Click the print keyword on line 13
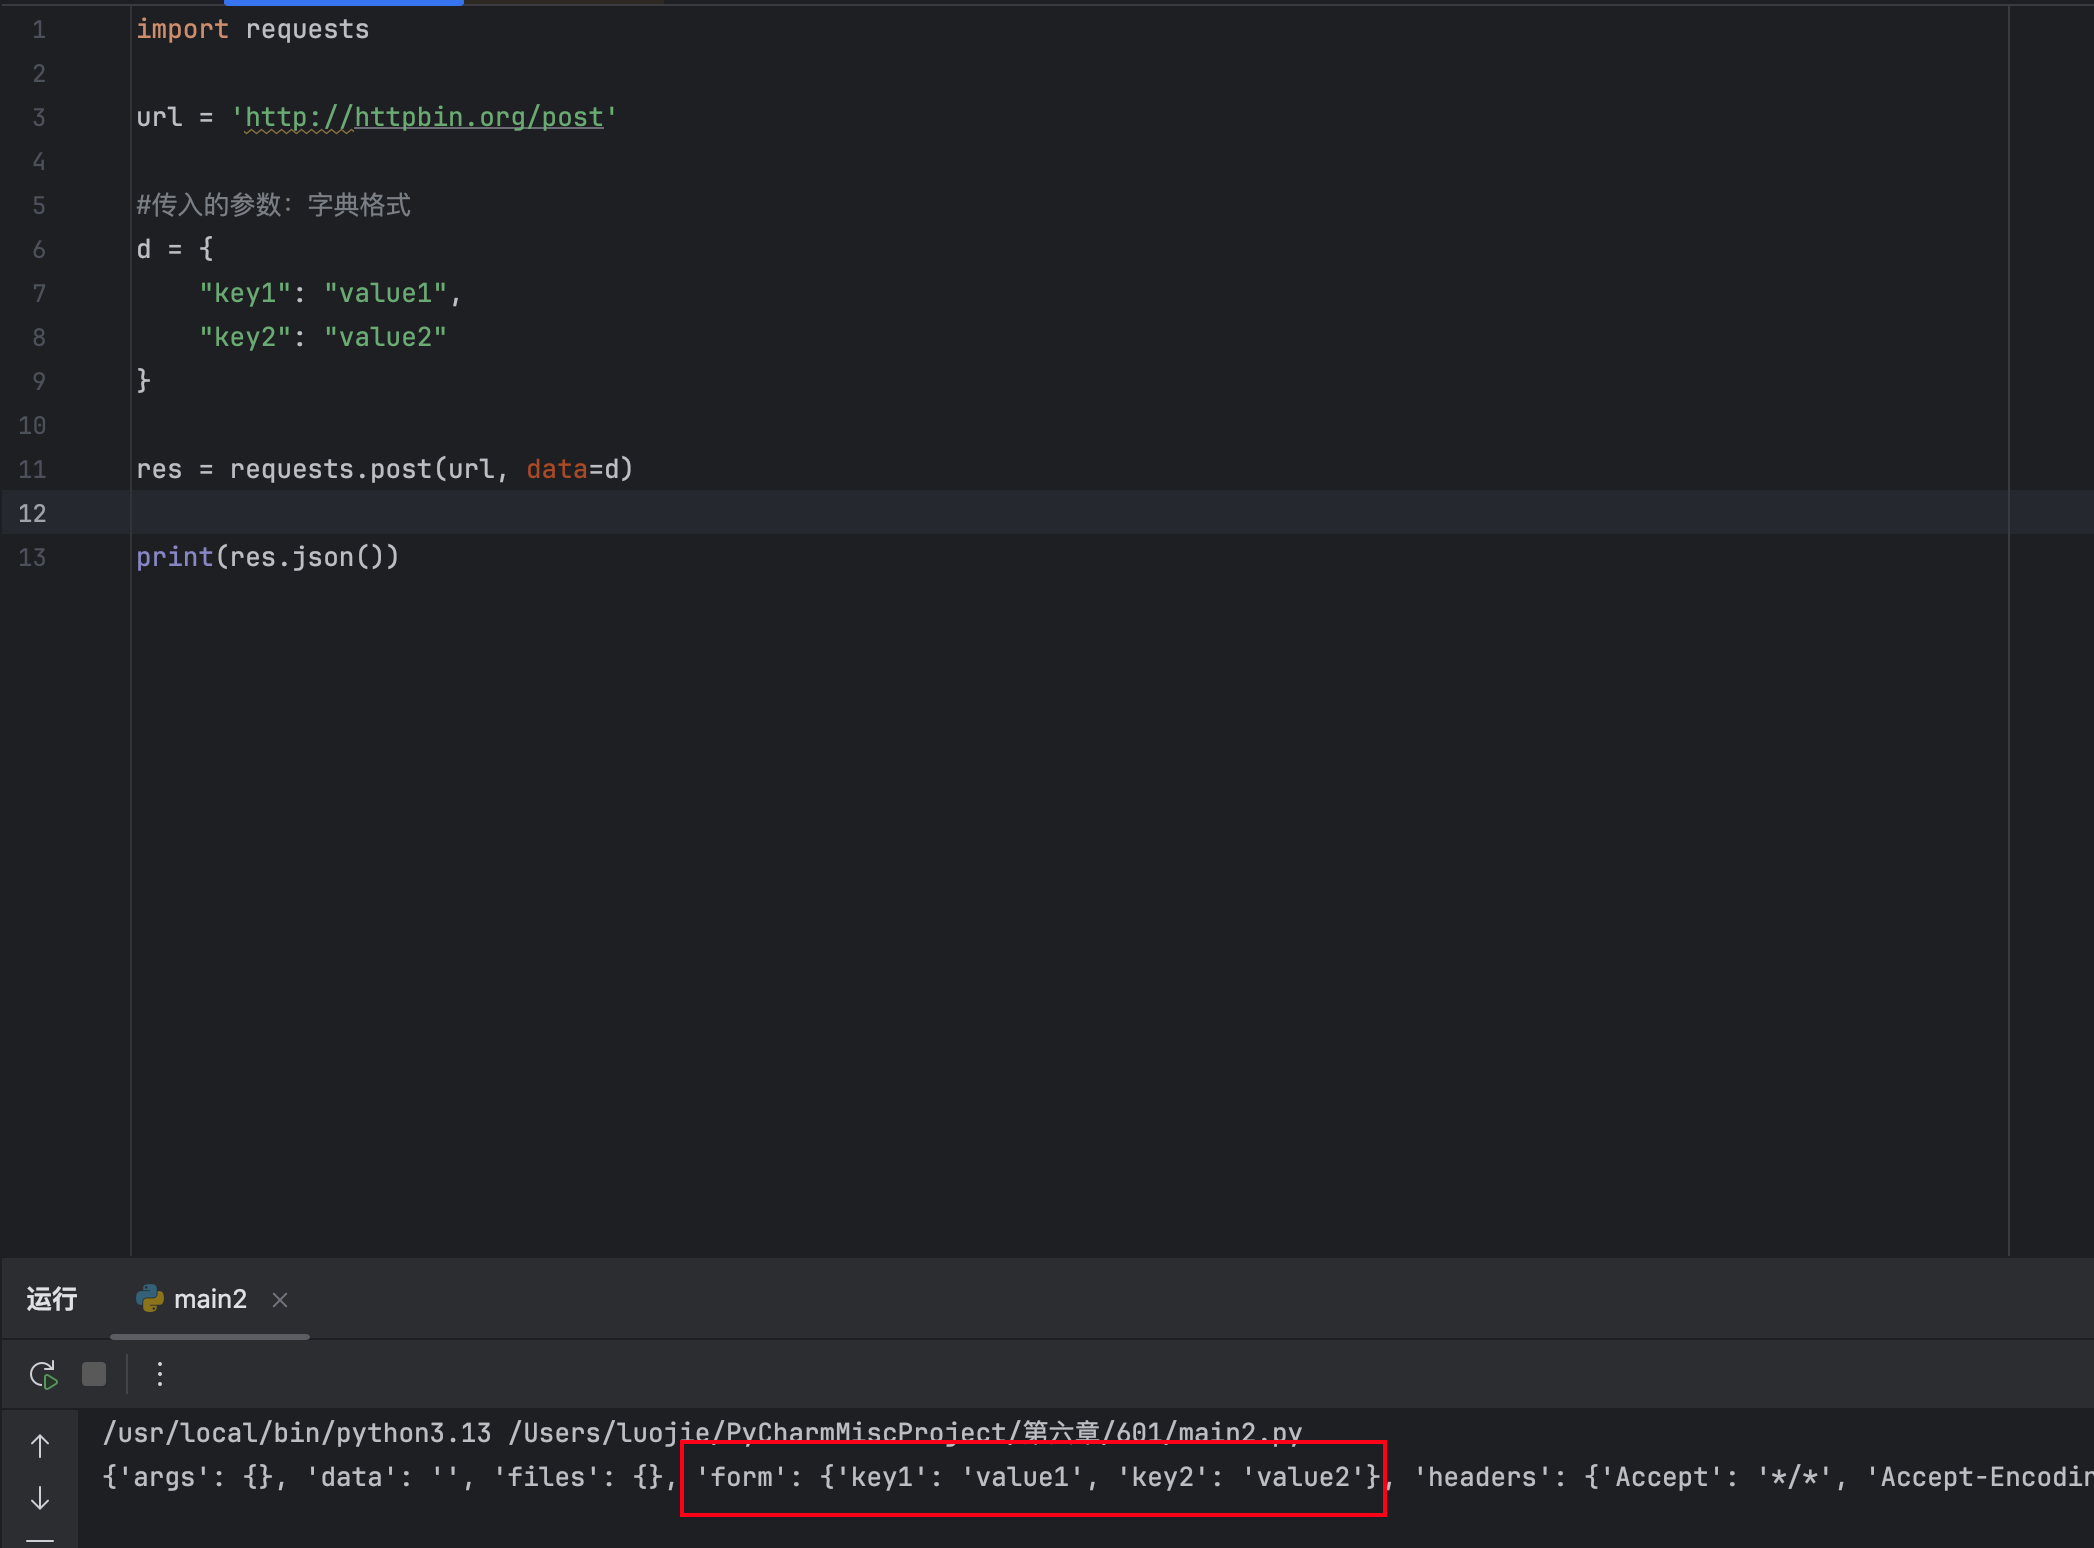 (175, 557)
